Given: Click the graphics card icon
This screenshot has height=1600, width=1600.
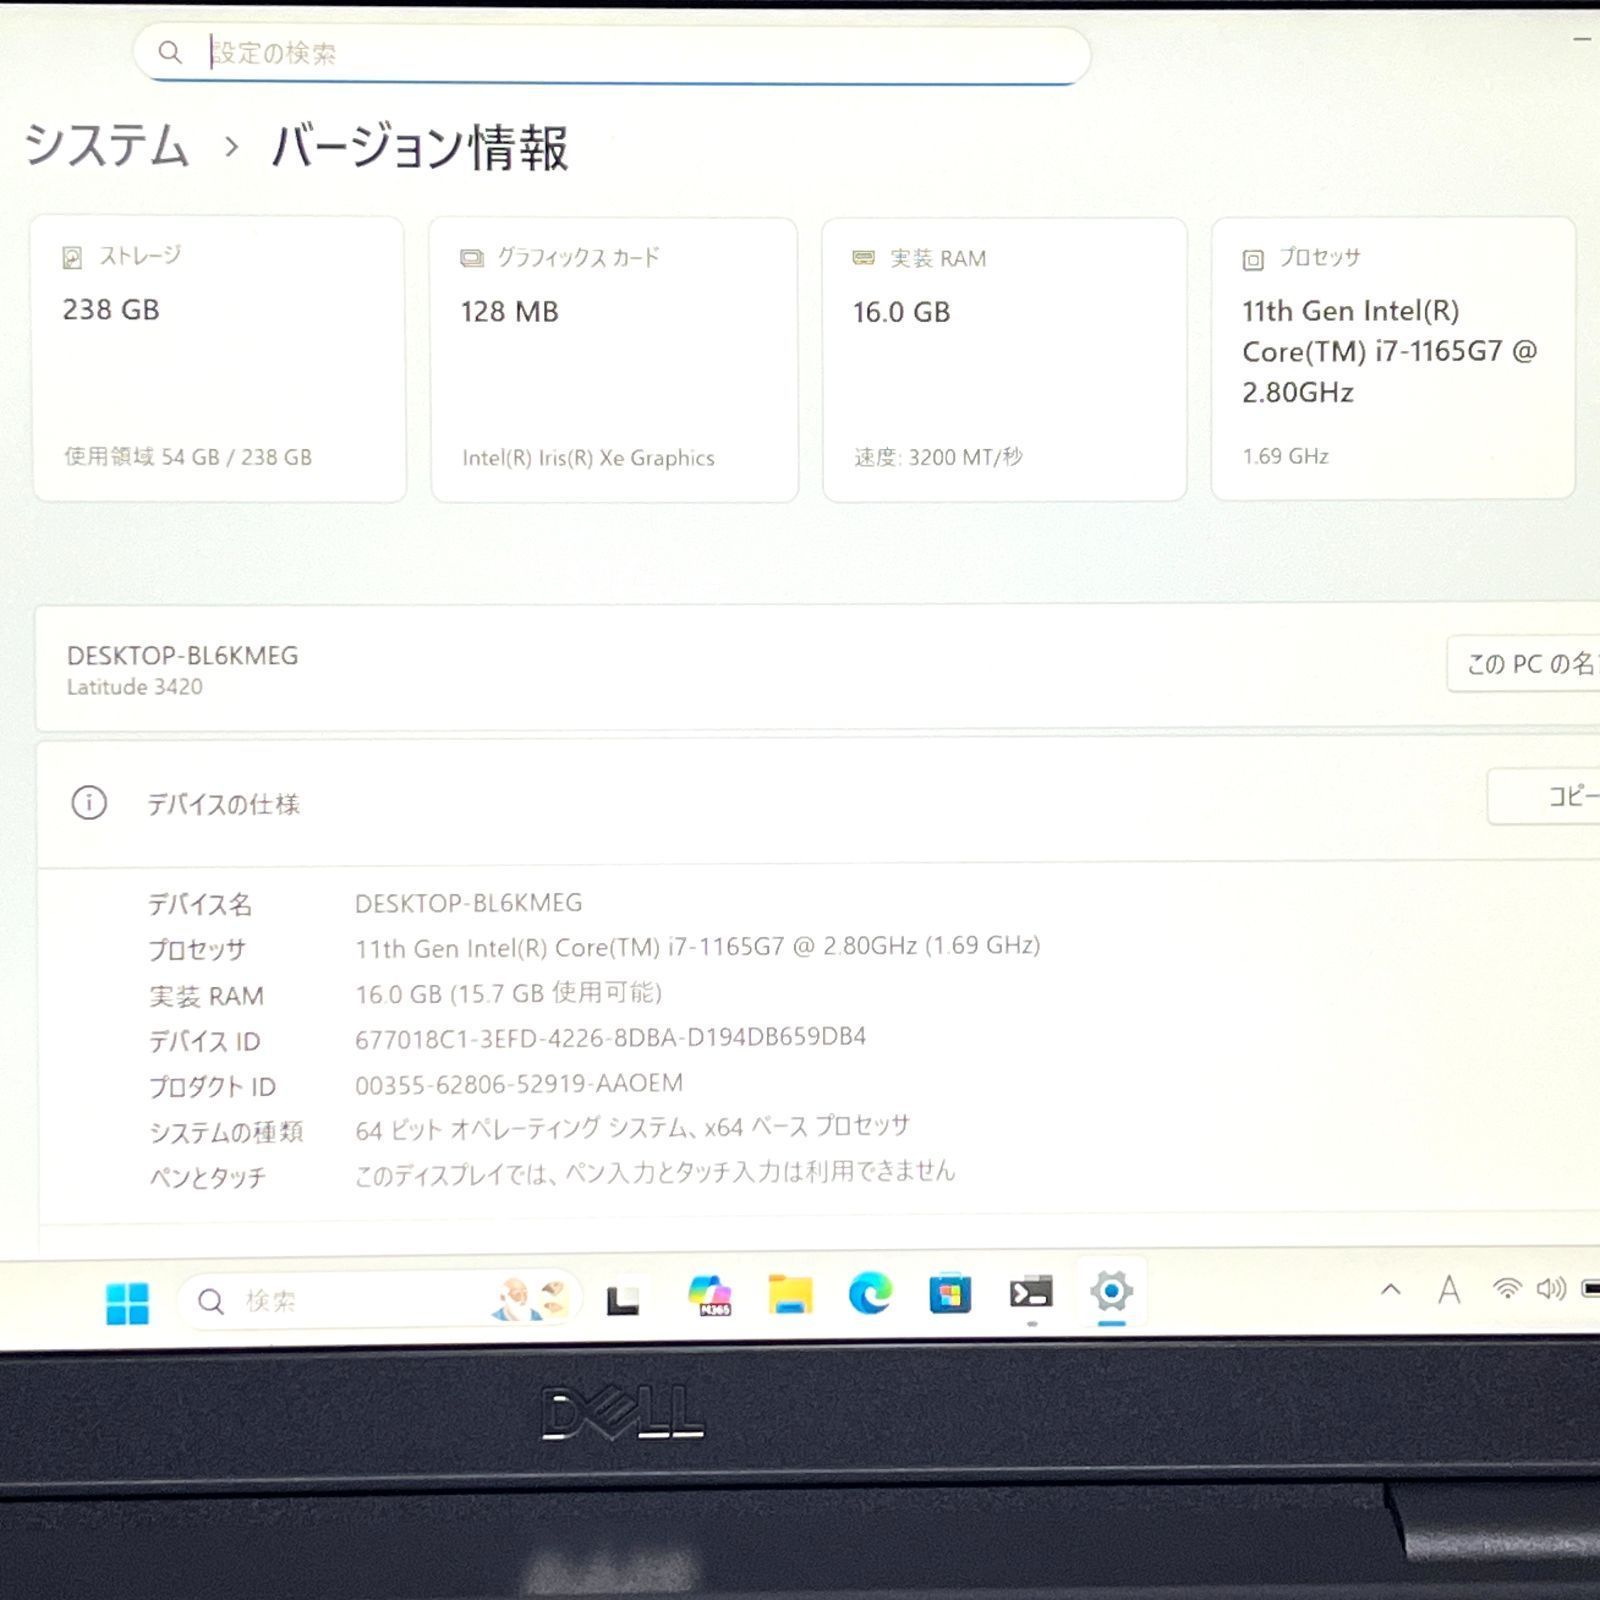Looking at the screenshot, I should pos(471,259).
